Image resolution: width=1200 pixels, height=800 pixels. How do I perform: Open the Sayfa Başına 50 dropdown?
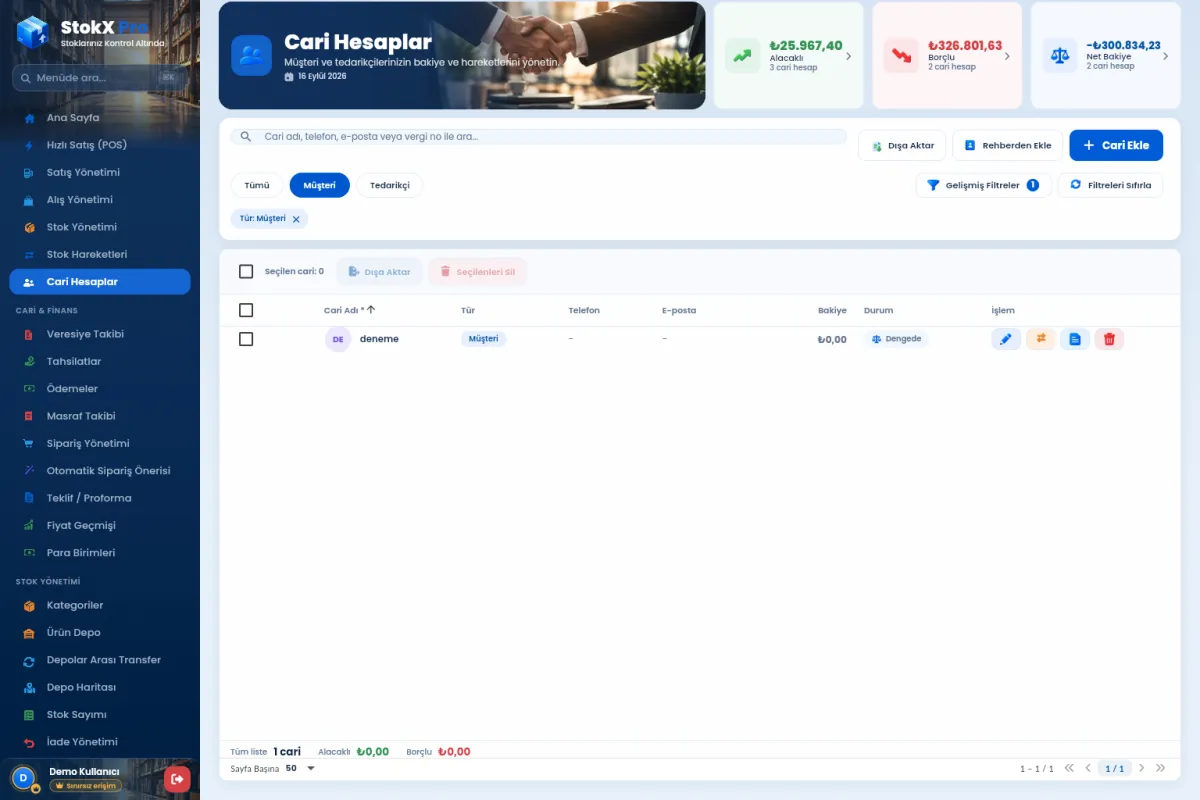coord(300,768)
